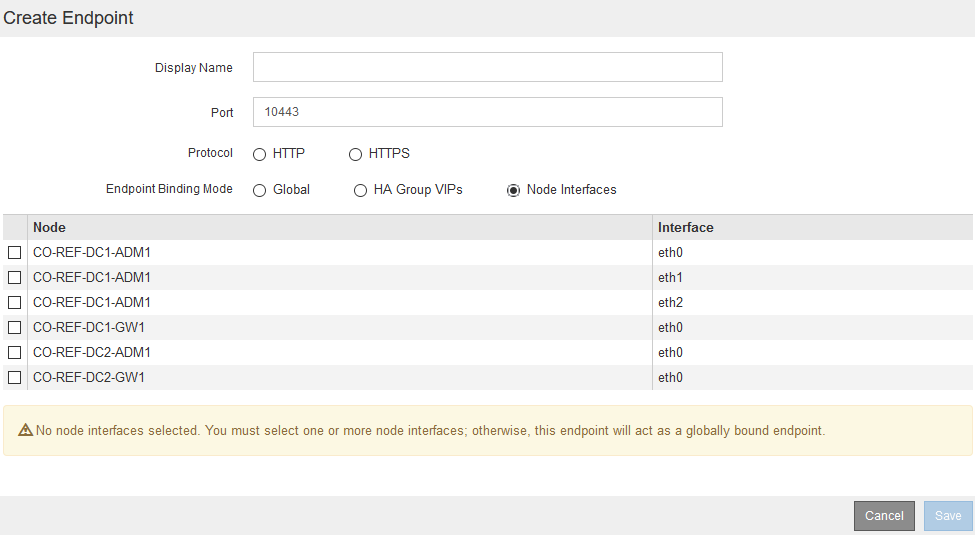Click the Node column header

click(x=50, y=228)
